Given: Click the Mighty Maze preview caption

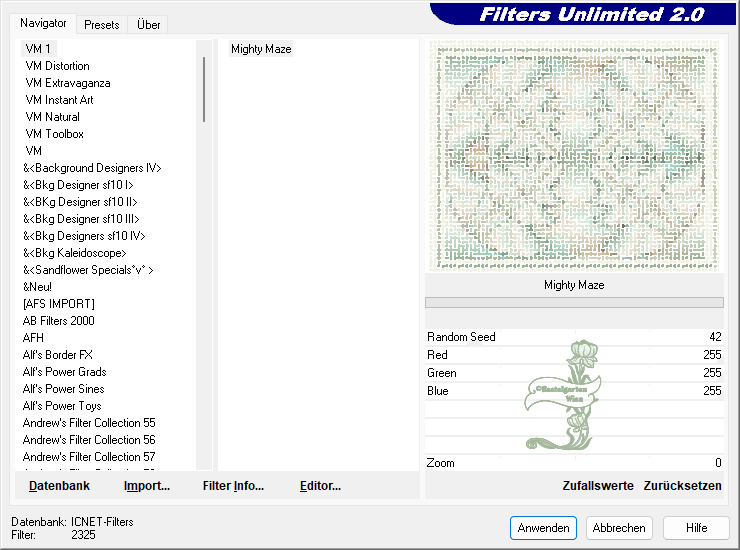Looking at the screenshot, I should point(574,285).
